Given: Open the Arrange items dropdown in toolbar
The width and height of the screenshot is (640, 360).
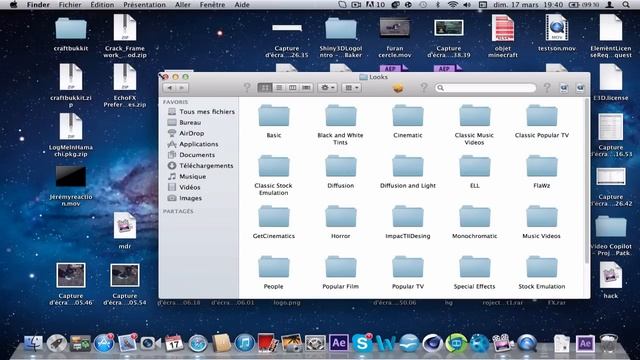Looking at the screenshot, I should coord(351,88).
